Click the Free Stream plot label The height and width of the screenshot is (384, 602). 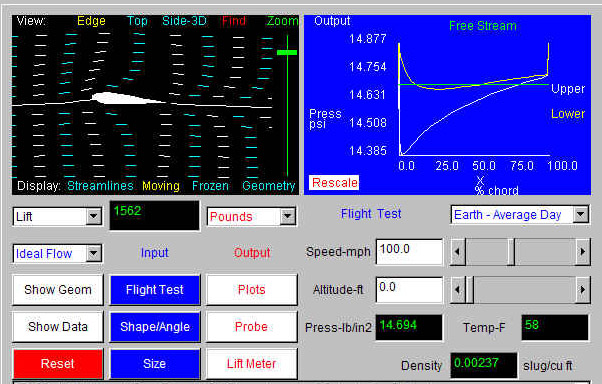click(x=483, y=26)
